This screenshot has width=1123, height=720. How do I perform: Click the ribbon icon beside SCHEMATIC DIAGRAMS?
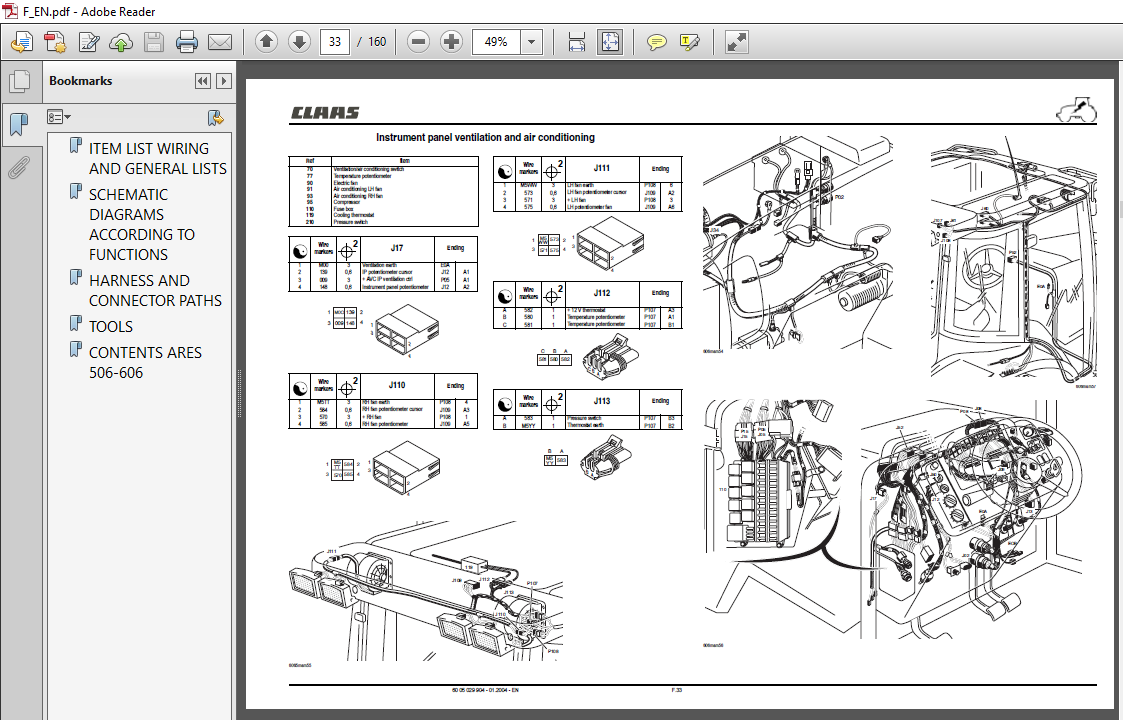(76, 192)
